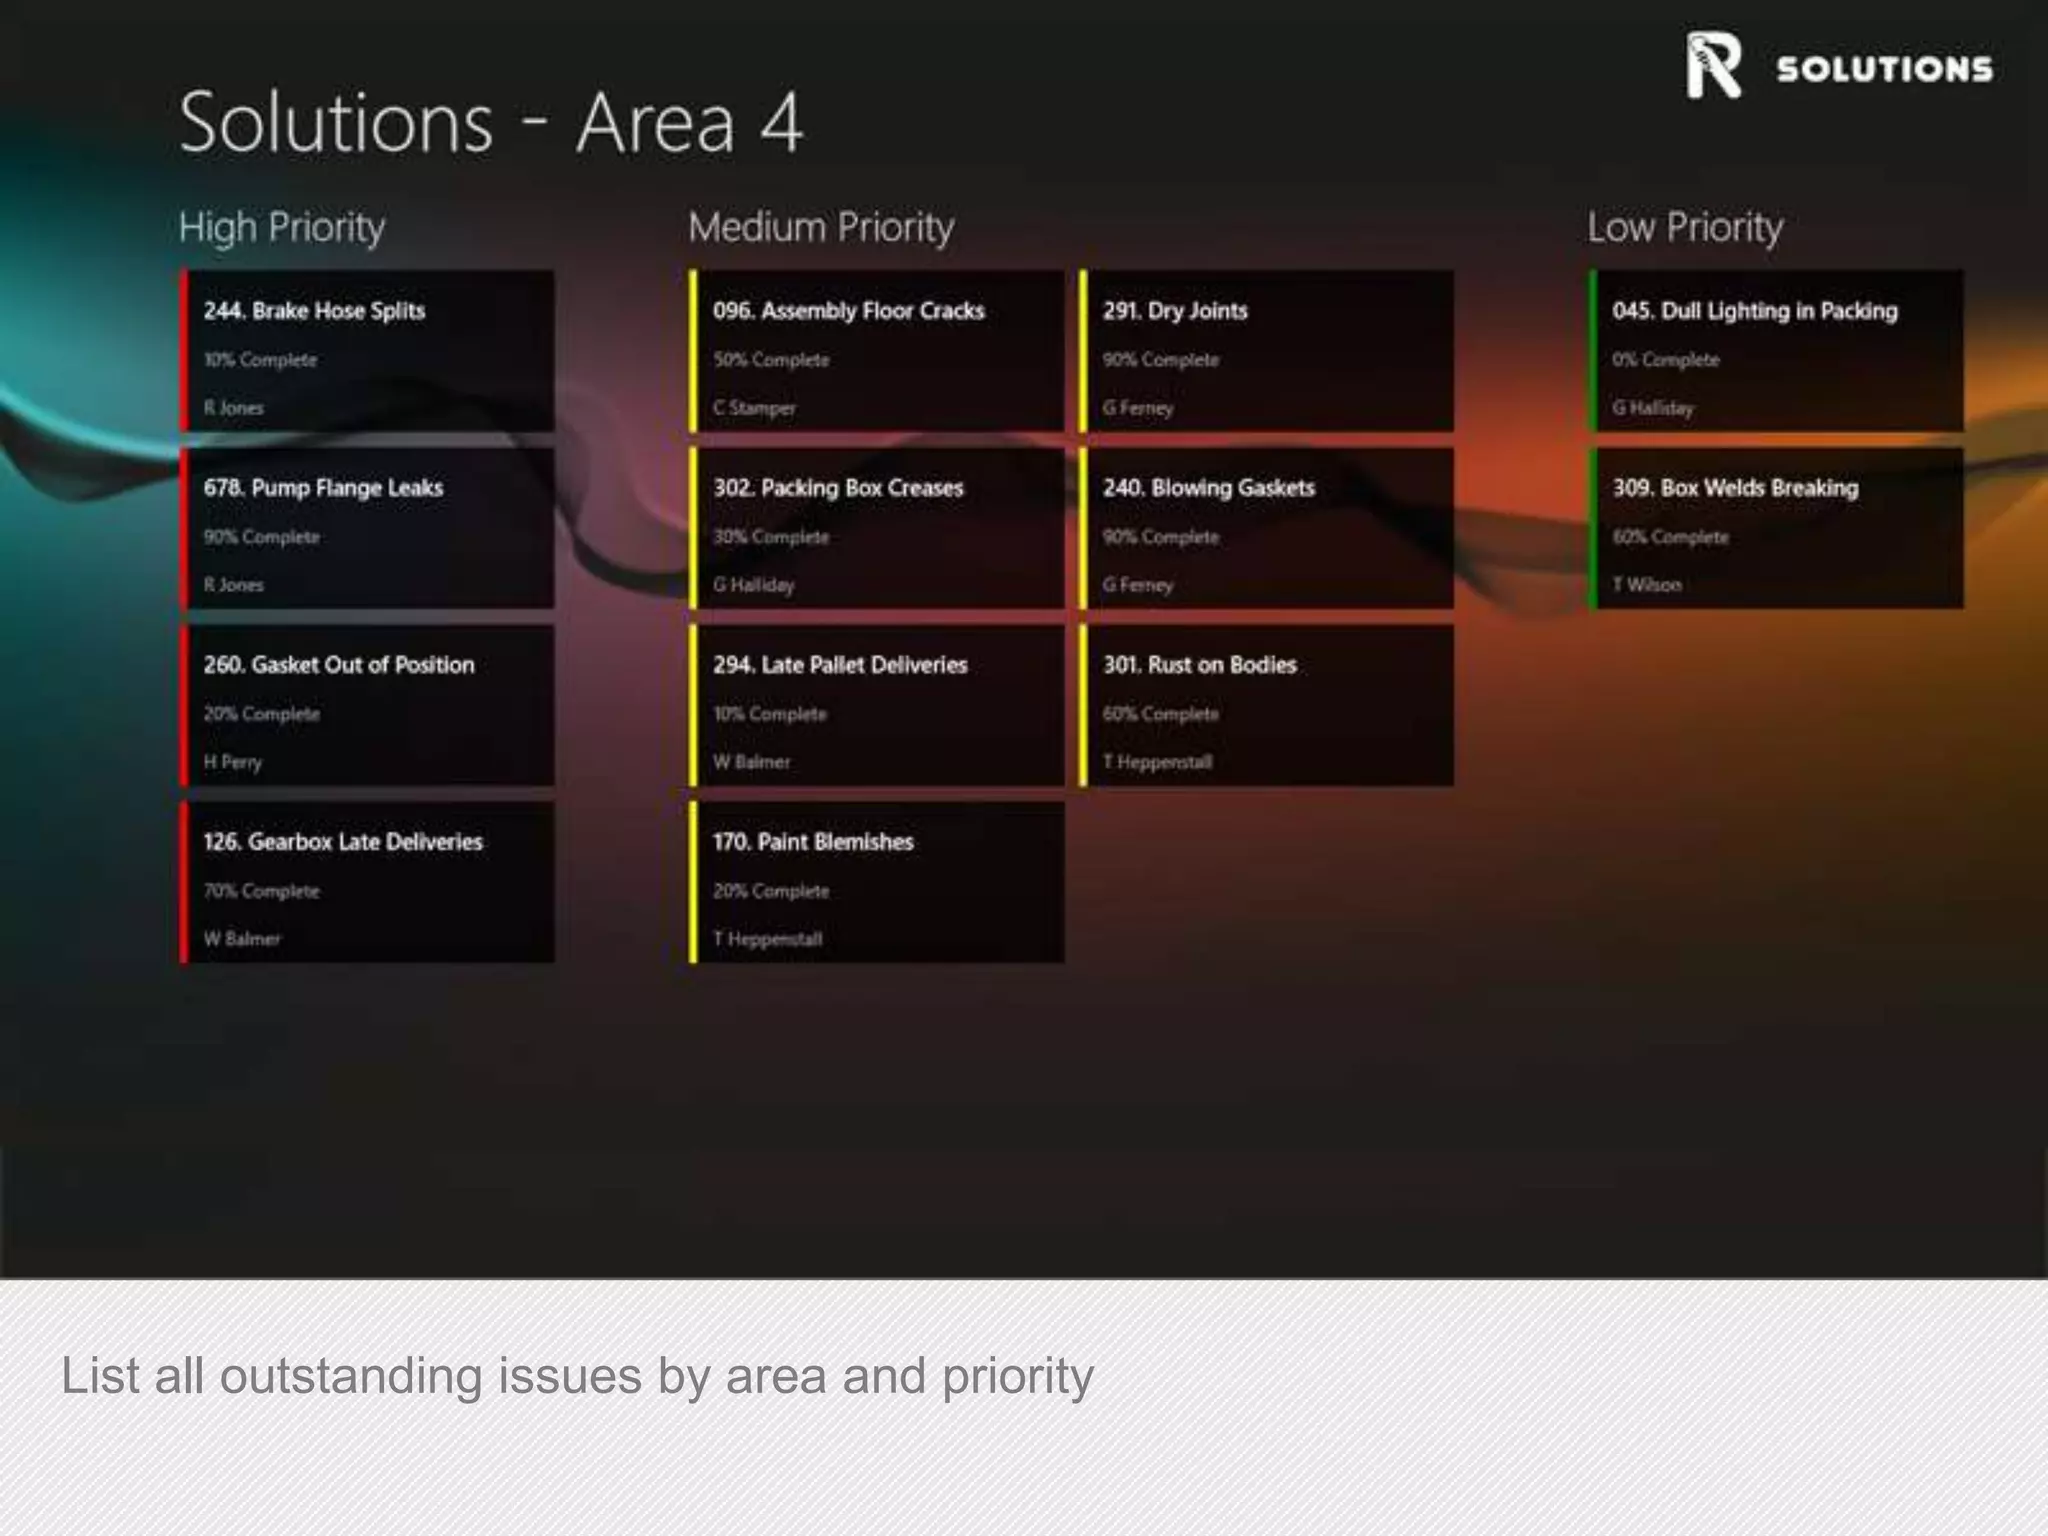Open 045. Dull Lighting in Packing tile

coord(1778,351)
